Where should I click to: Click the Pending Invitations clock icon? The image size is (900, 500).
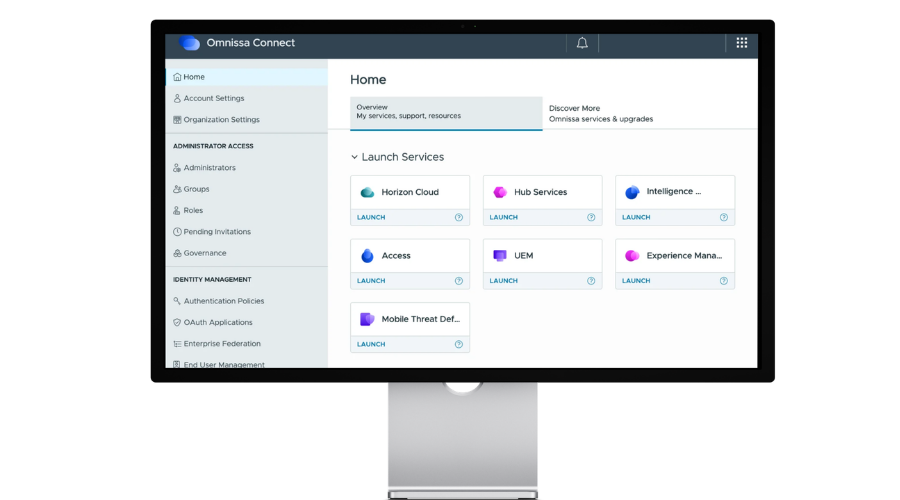[177, 232]
